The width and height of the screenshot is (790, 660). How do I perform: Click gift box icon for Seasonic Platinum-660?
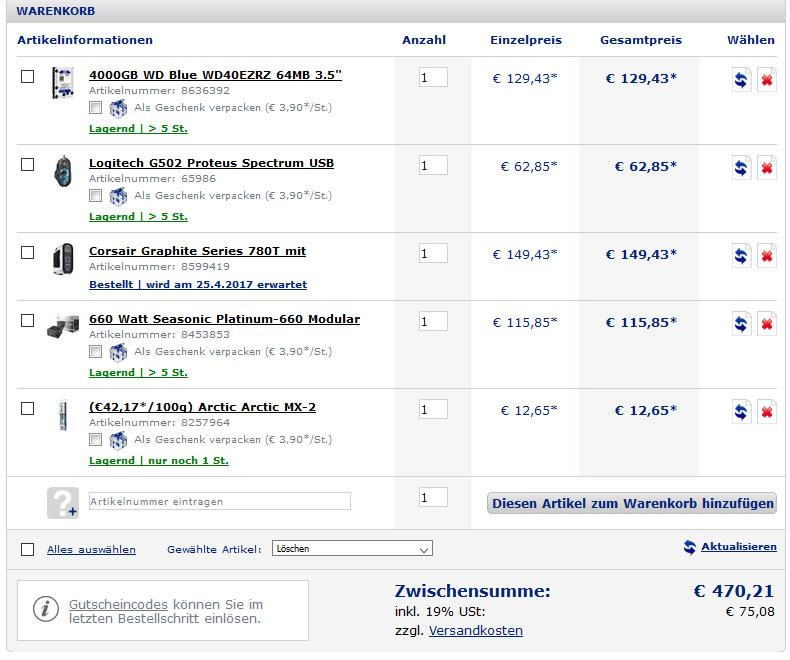point(118,353)
